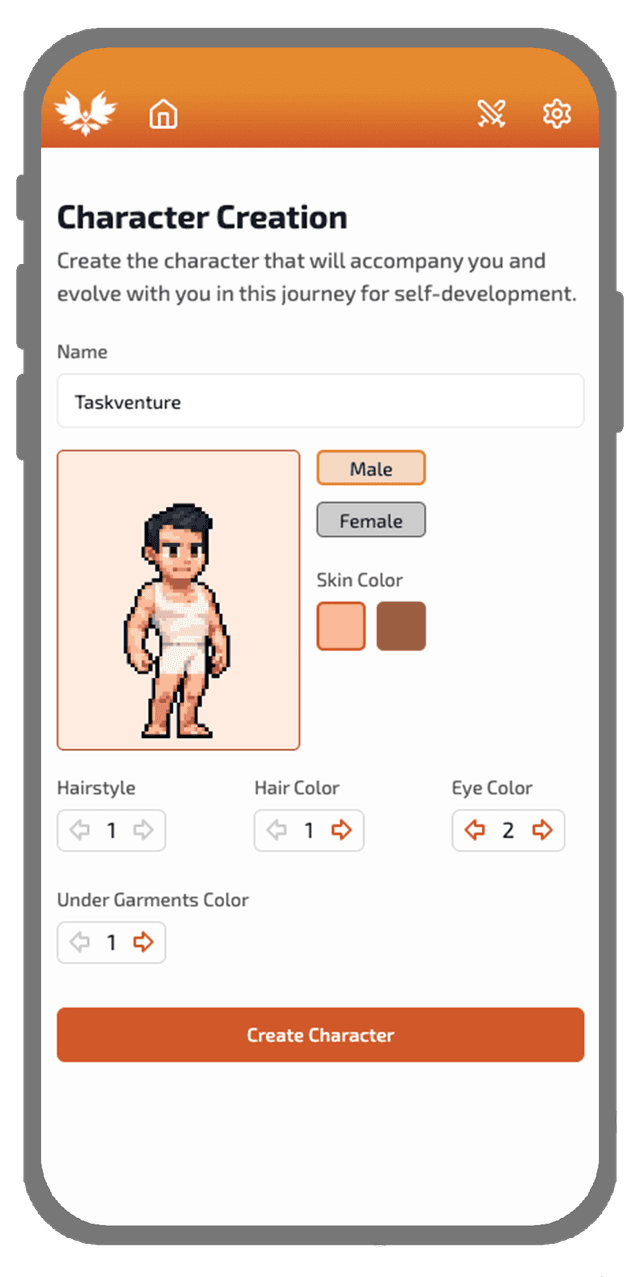Click the previous Under Garments Color arrow
Screen dimensions: 640x1277
pyautogui.click(x=78, y=942)
